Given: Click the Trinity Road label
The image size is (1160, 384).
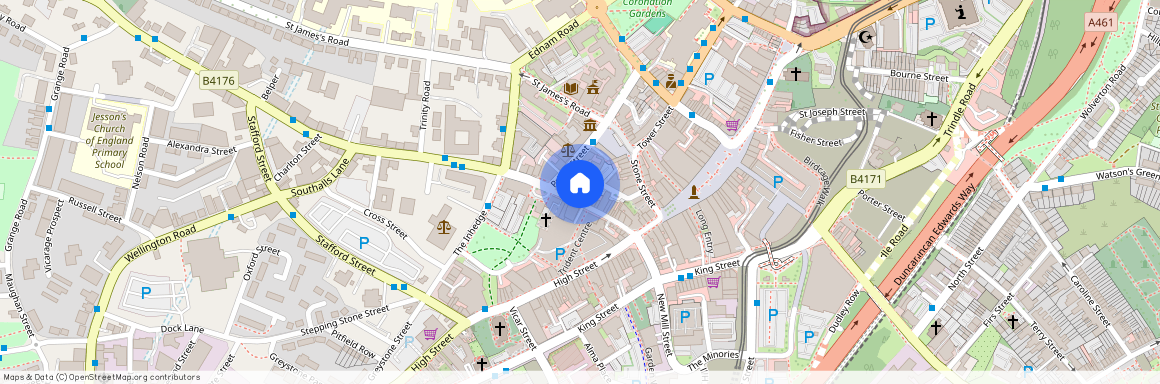Looking at the screenshot, I should (x=425, y=105).
